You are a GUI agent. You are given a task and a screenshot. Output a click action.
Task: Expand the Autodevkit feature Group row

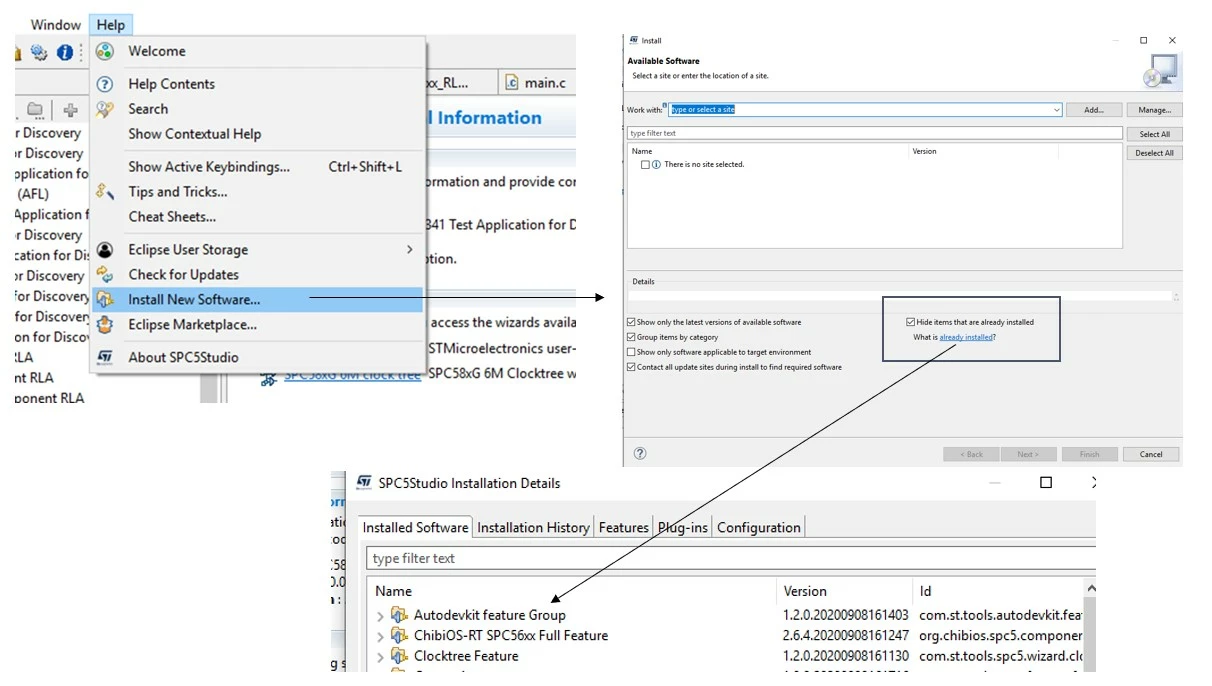(x=380, y=616)
